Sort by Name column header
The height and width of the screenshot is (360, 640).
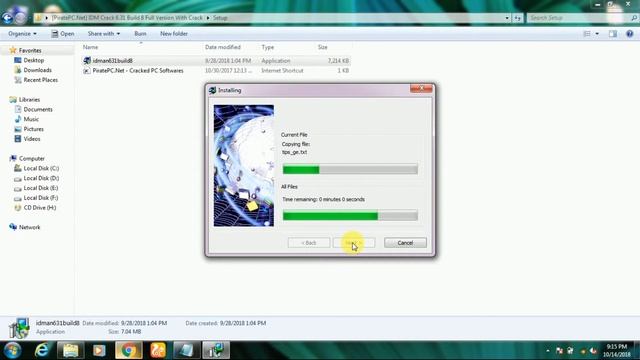click(x=90, y=47)
